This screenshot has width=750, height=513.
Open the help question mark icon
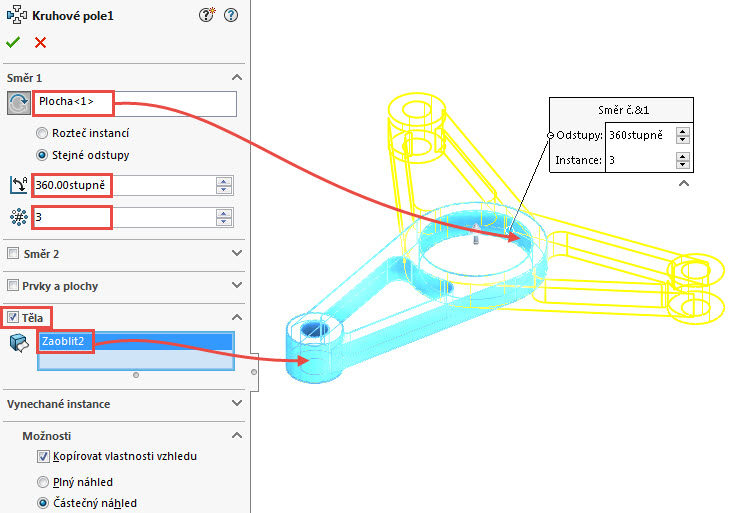[x=231, y=15]
